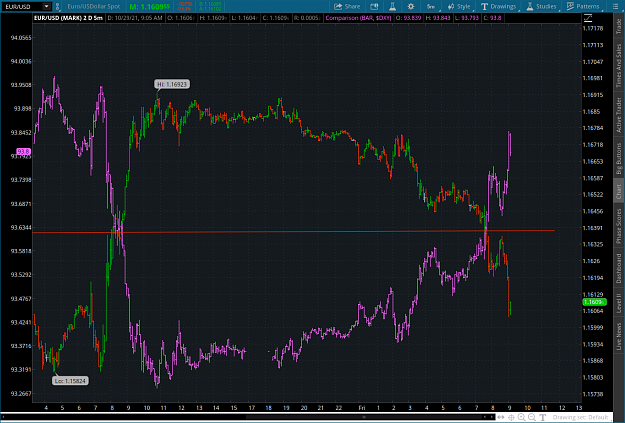Image resolution: width=625 pixels, height=423 pixels.
Task: Click the symbol link clip icon beside EUR/USD
Action: click(57, 6)
